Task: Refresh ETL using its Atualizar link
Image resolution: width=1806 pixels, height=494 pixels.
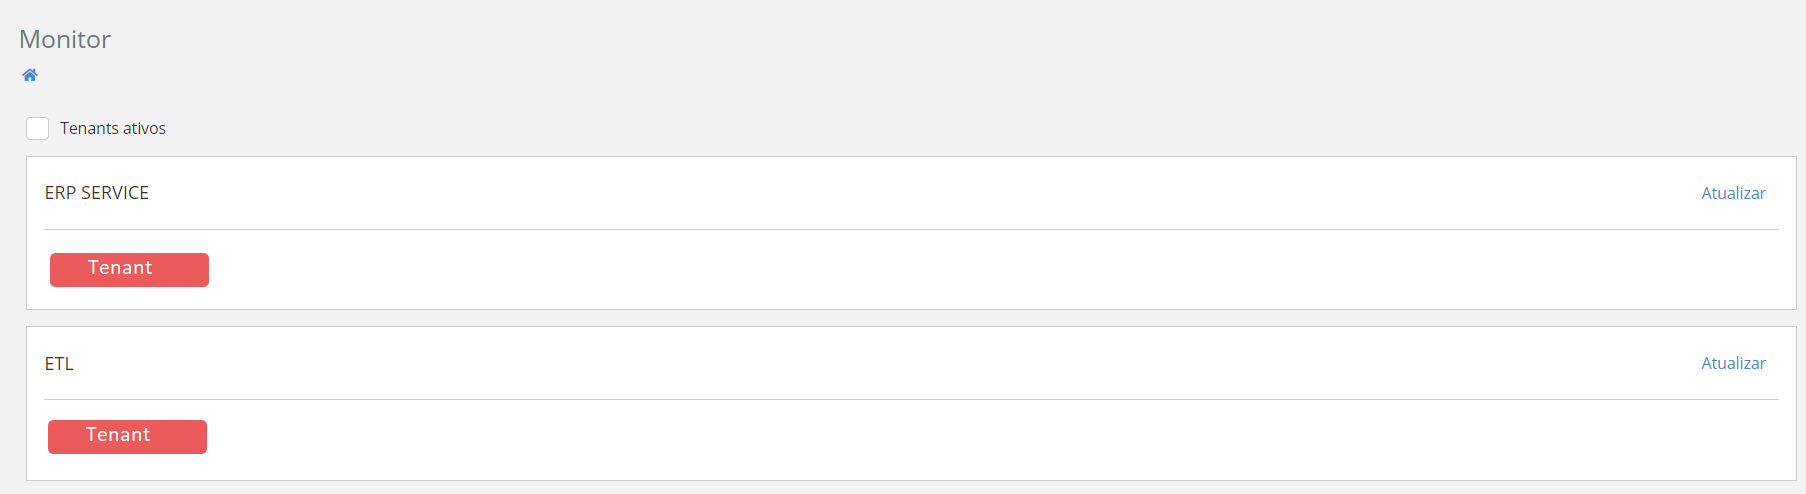Action: point(1733,363)
